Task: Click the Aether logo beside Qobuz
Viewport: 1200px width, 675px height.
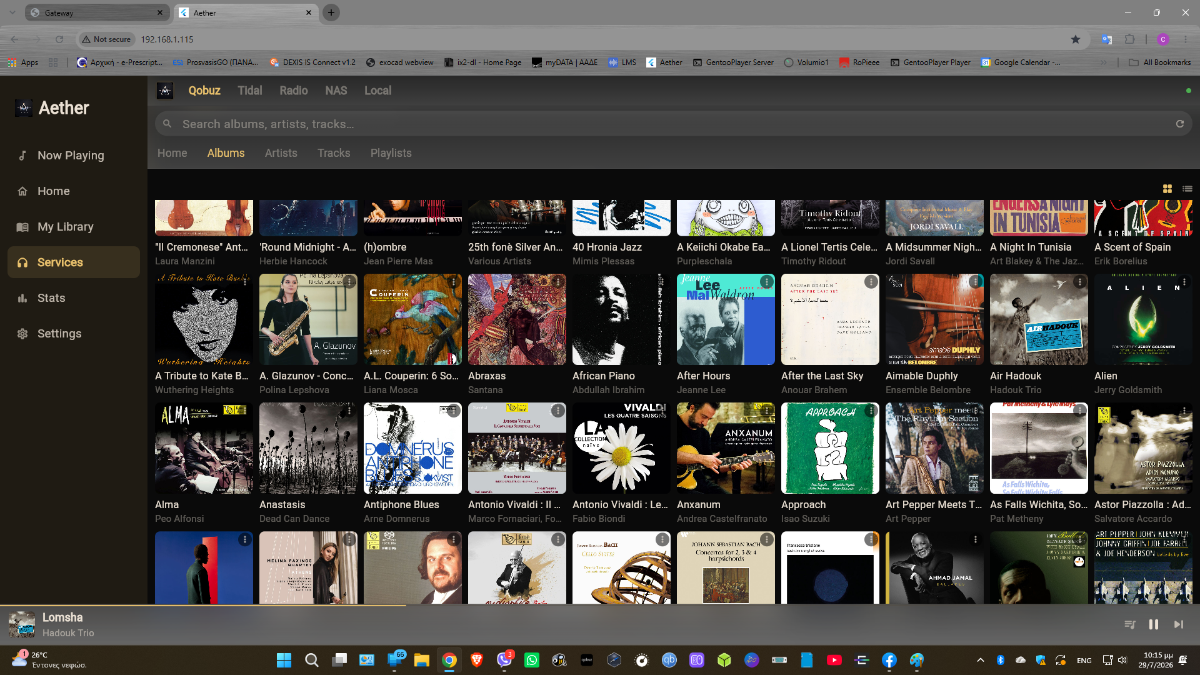Action: pyautogui.click(x=165, y=91)
